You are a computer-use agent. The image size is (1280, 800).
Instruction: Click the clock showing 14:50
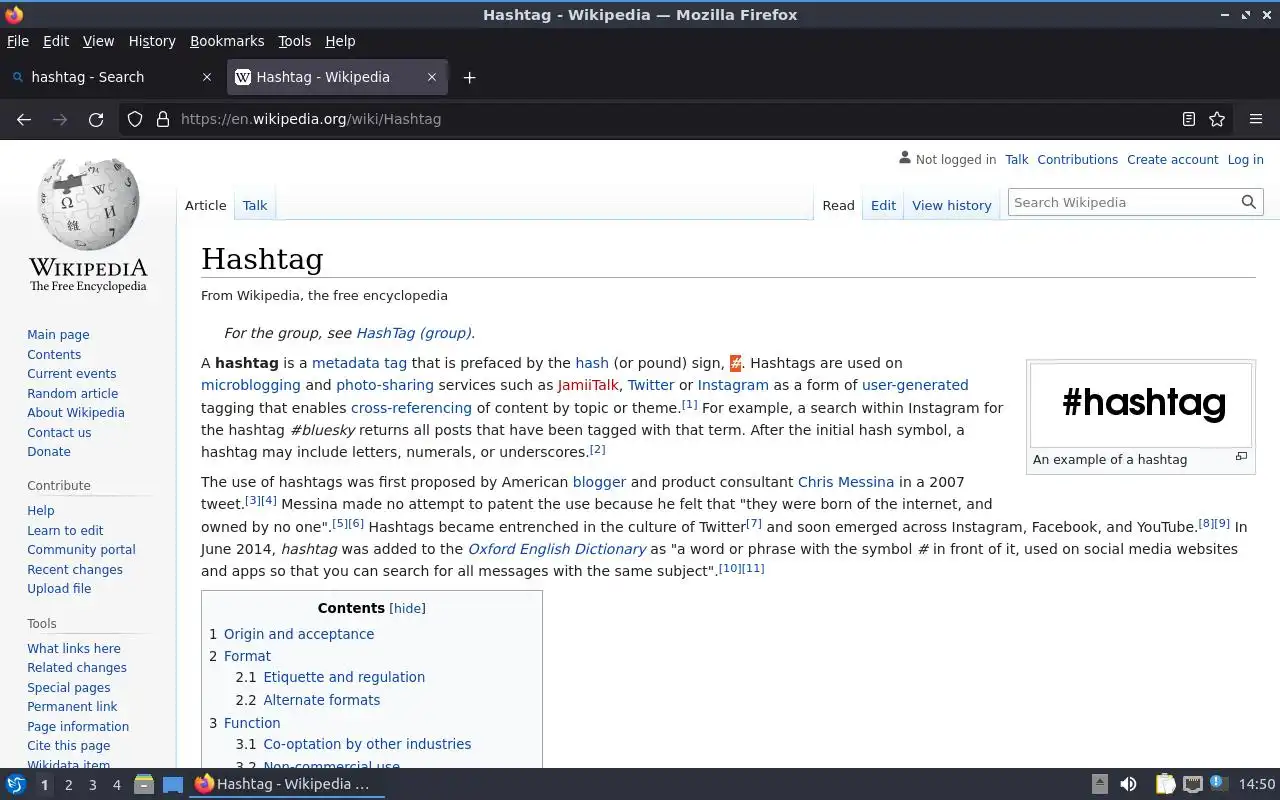coord(1257,785)
